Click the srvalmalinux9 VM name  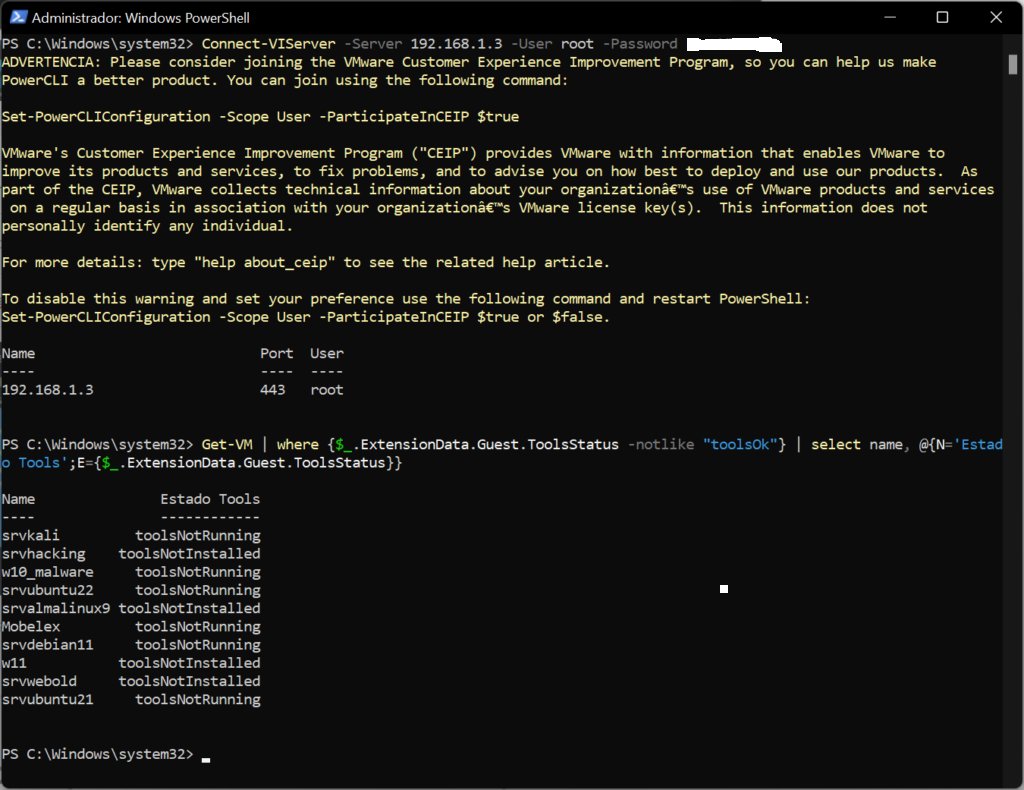(56, 608)
